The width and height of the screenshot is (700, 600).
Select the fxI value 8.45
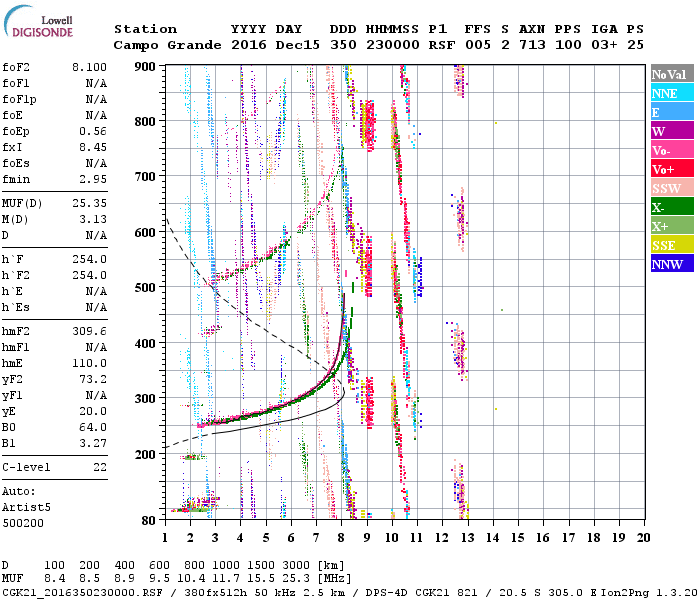point(93,147)
